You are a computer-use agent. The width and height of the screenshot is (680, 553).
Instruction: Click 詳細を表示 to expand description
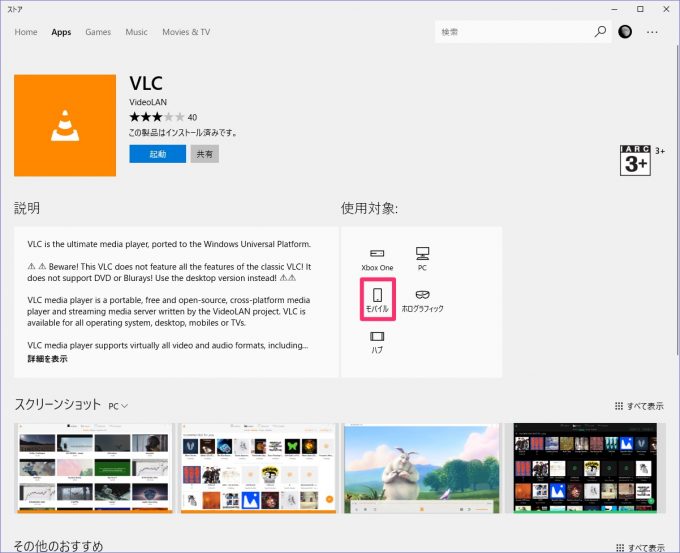coord(47,359)
